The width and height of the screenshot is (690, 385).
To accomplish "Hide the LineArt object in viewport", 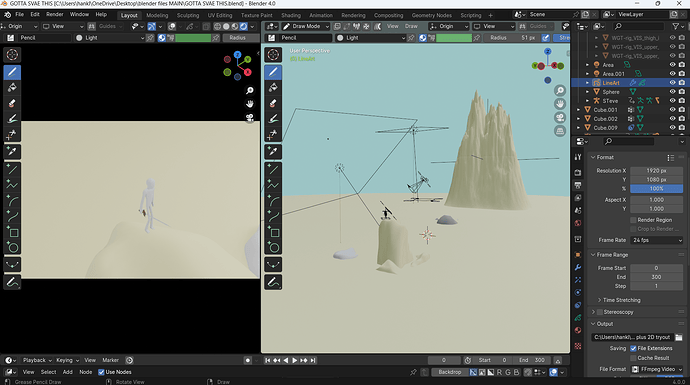I will tap(672, 83).
